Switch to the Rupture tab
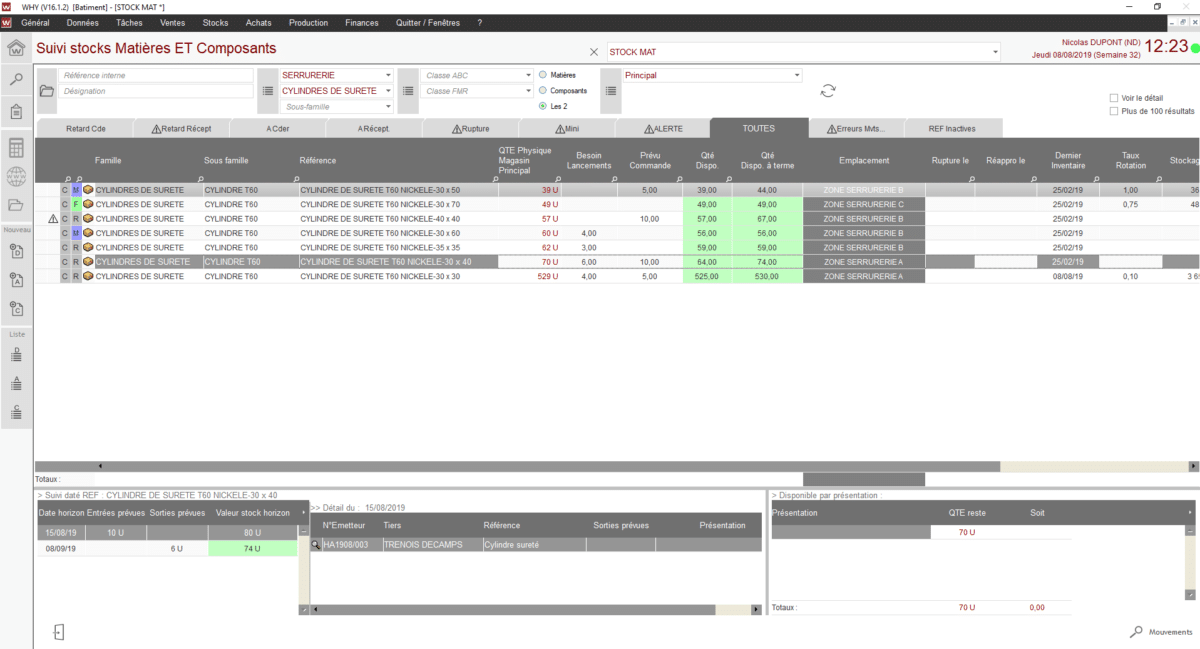1200x649 pixels. 470,128
